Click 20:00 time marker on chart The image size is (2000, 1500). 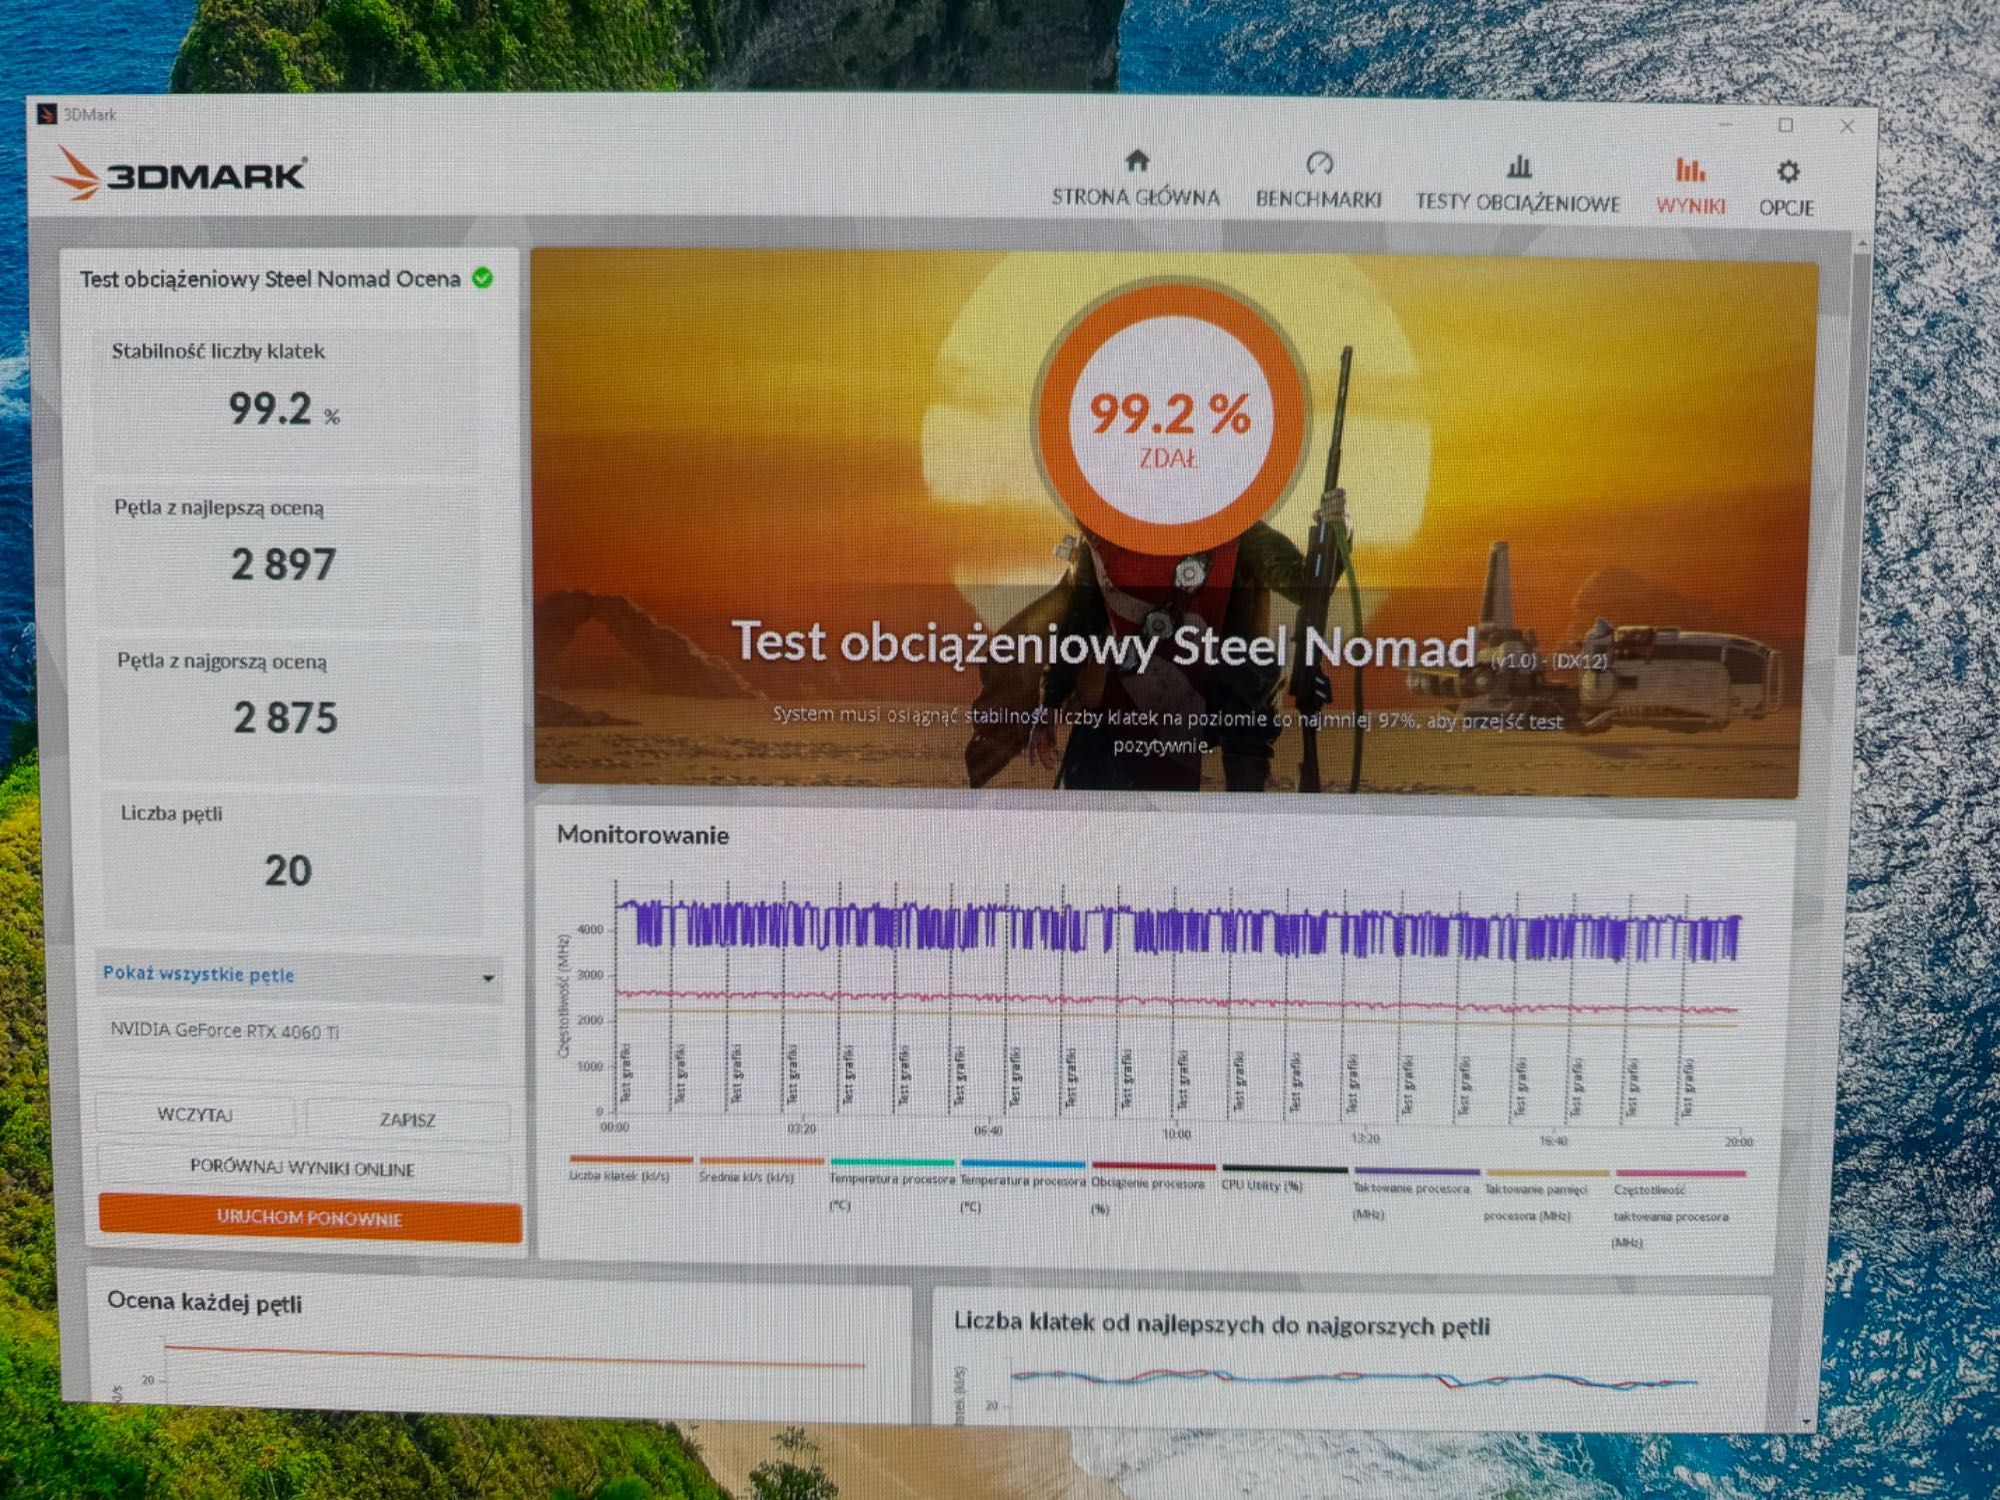tap(1738, 1142)
